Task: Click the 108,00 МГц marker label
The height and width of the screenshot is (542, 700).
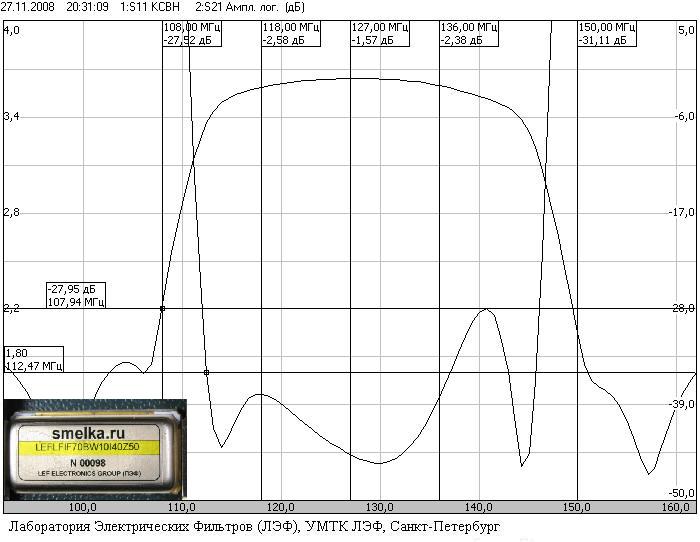Action: [x=192, y=33]
